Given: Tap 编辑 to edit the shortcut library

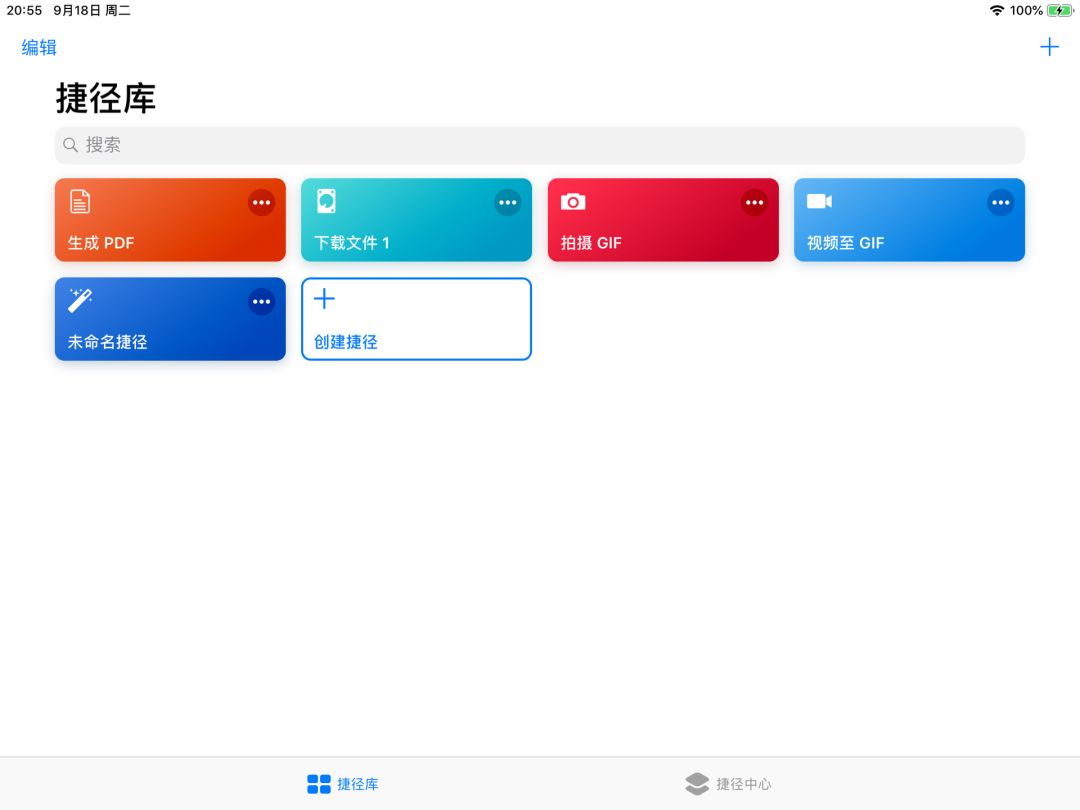Looking at the screenshot, I should [x=38, y=47].
